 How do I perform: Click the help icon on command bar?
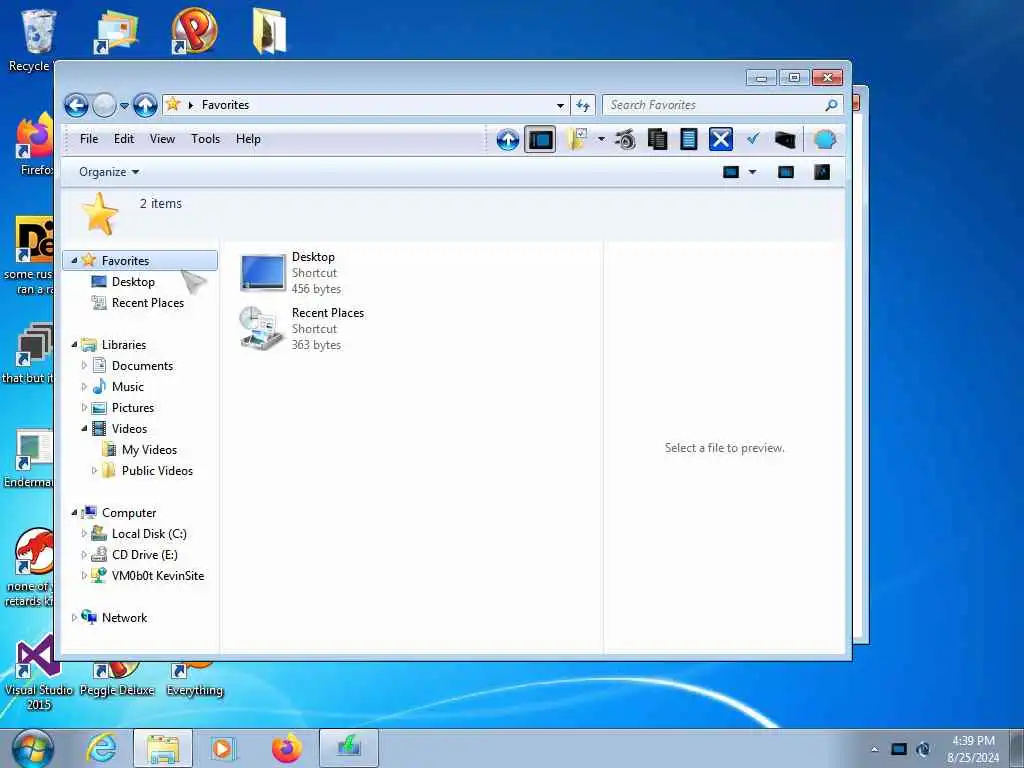pos(822,172)
